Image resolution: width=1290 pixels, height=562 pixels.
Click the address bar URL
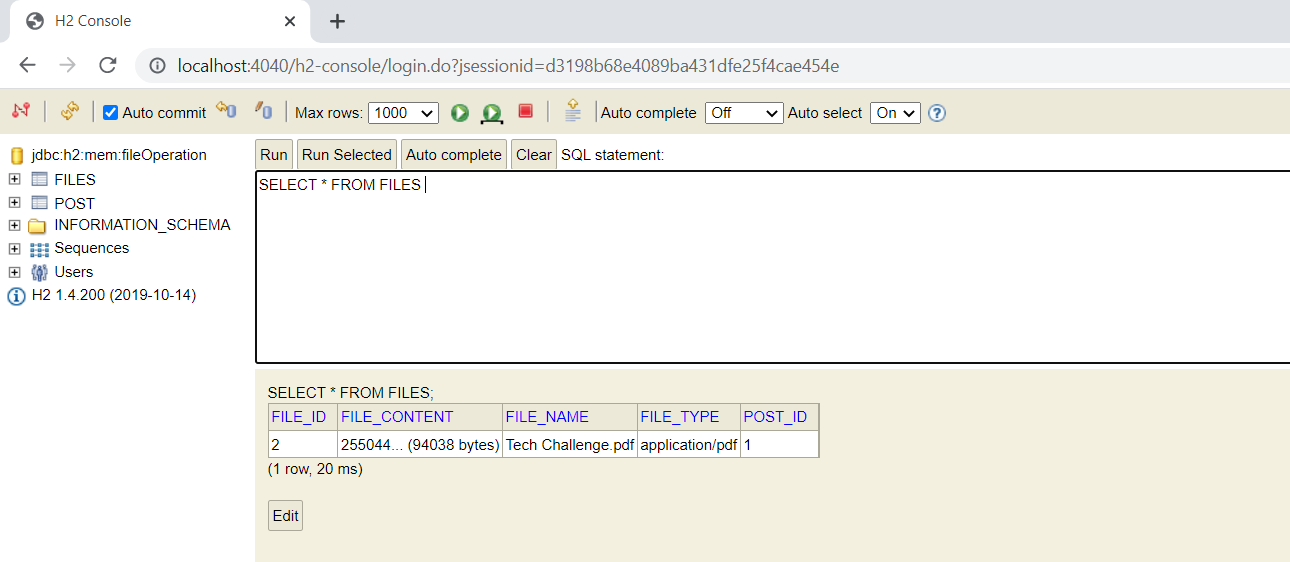508,66
